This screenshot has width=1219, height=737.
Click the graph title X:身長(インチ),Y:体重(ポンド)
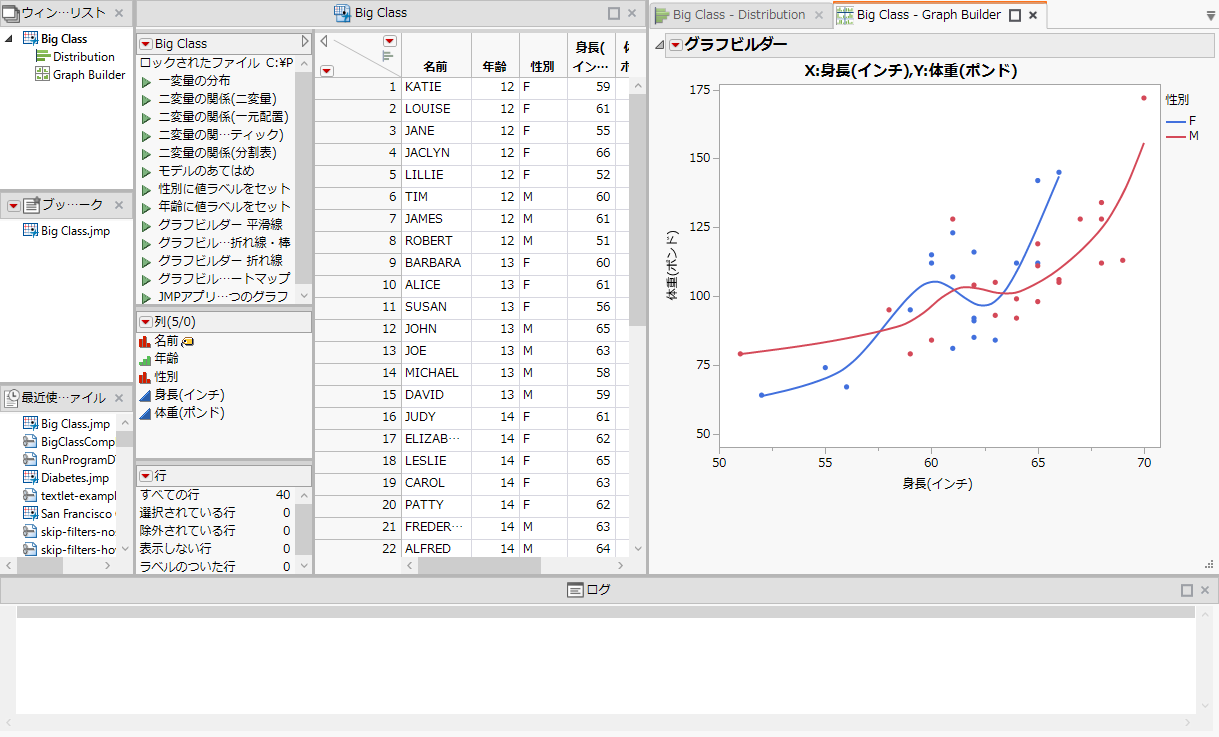tap(911, 71)
